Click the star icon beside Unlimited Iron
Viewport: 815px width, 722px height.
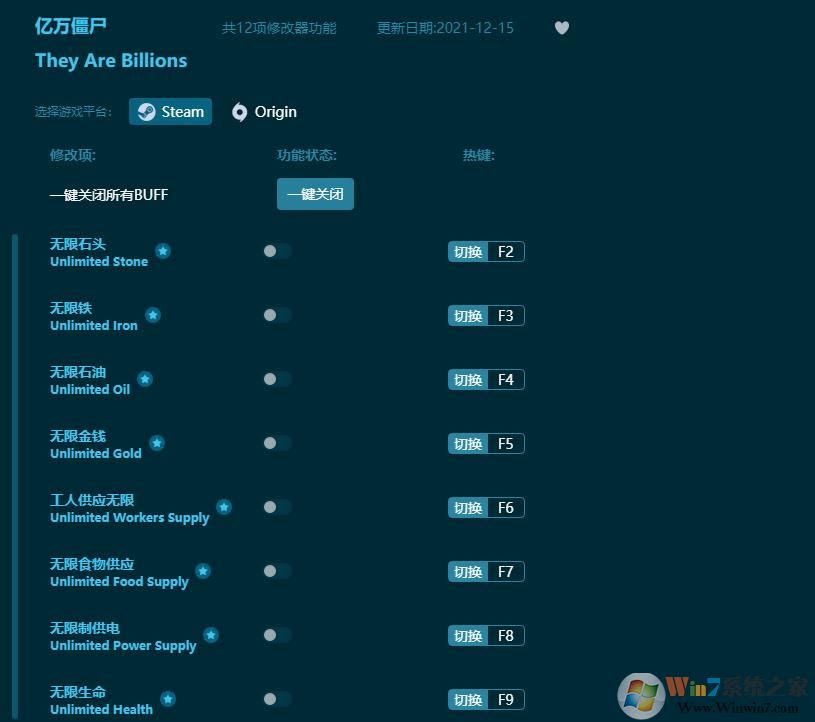point(153,315)
